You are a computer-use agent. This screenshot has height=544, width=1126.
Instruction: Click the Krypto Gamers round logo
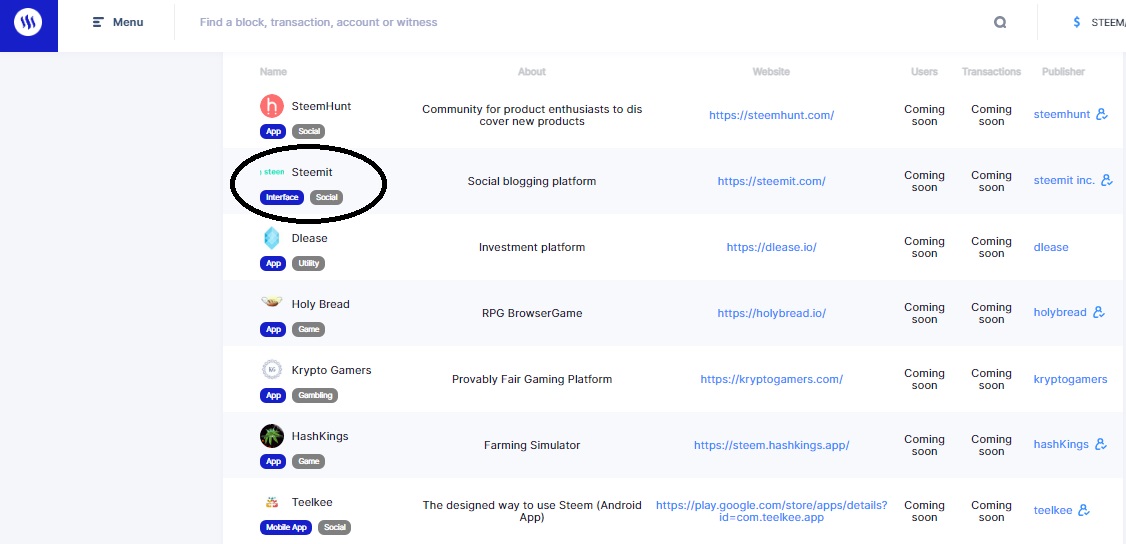point(271,370)
